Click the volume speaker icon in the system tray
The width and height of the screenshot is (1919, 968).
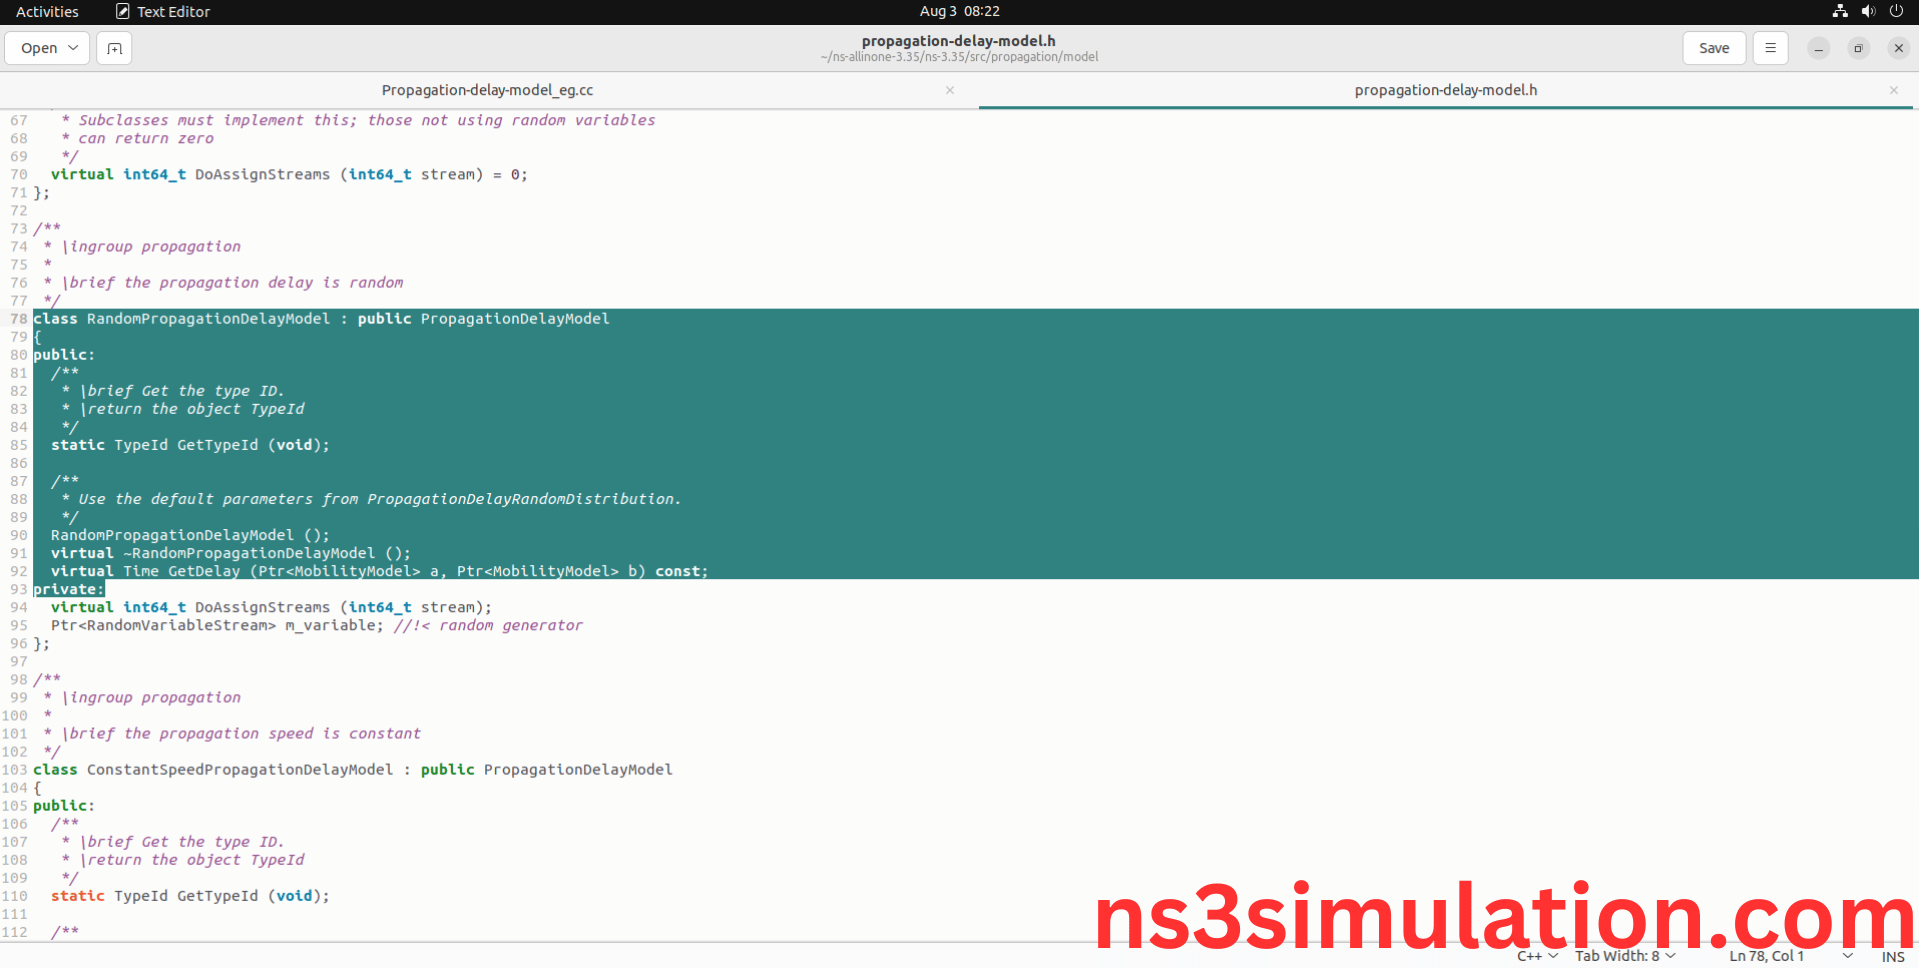coord(1867,11)
